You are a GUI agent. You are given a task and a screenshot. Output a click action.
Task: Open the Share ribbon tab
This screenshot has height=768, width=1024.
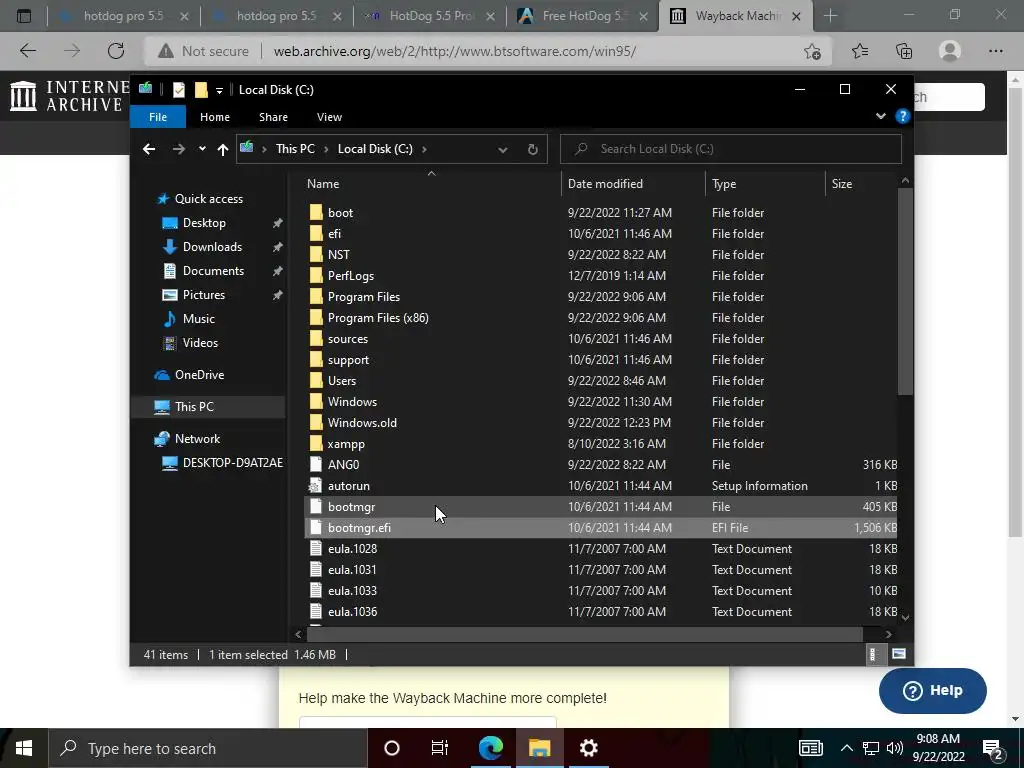273,117
